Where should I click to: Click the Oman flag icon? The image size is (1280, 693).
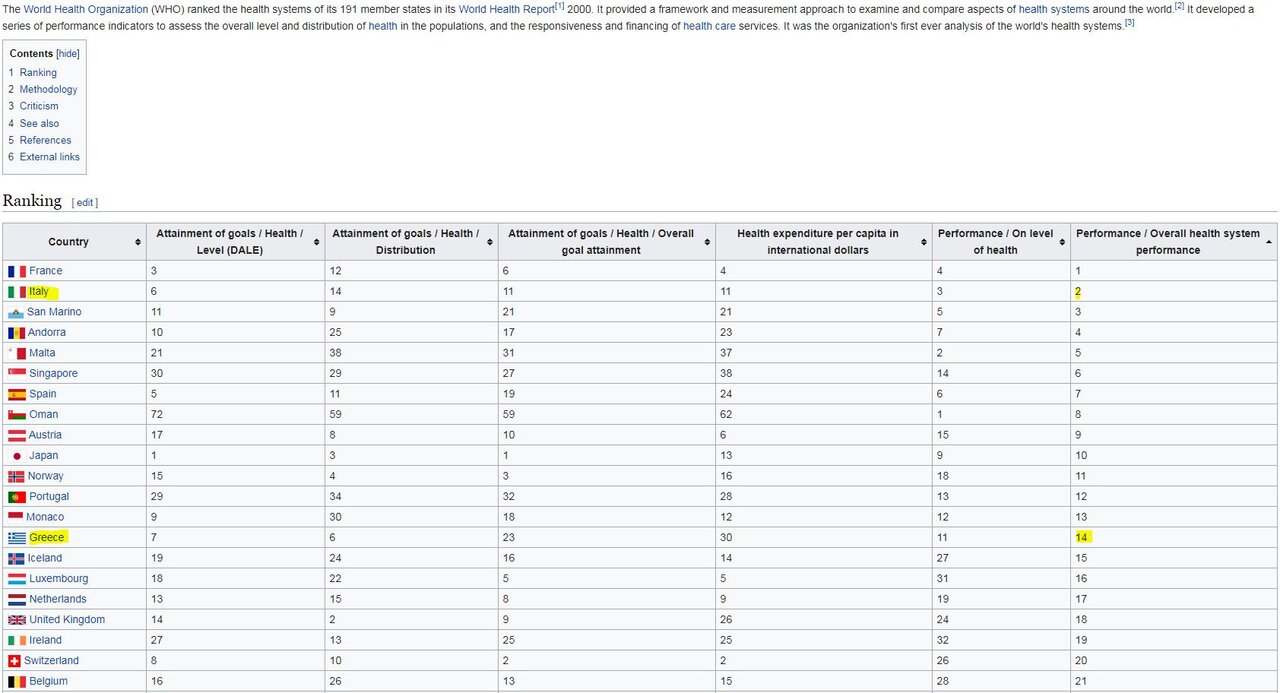pyautogui.click(x=17, y=415)
